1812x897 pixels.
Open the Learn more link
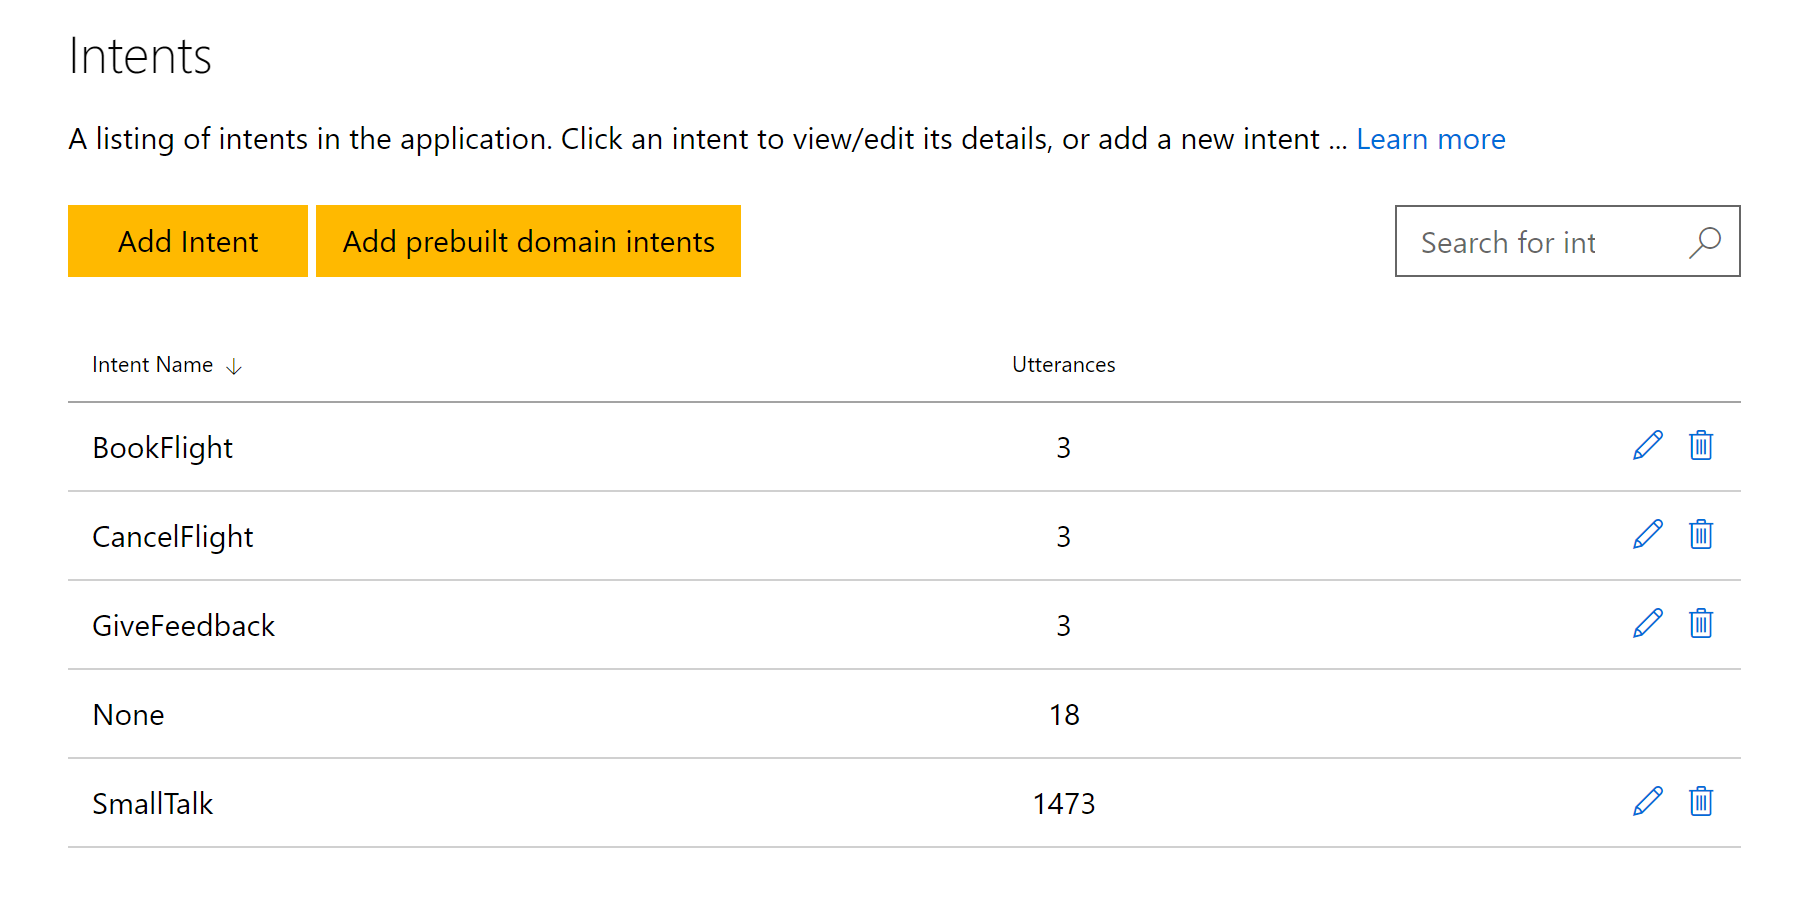click(1430, 139)
